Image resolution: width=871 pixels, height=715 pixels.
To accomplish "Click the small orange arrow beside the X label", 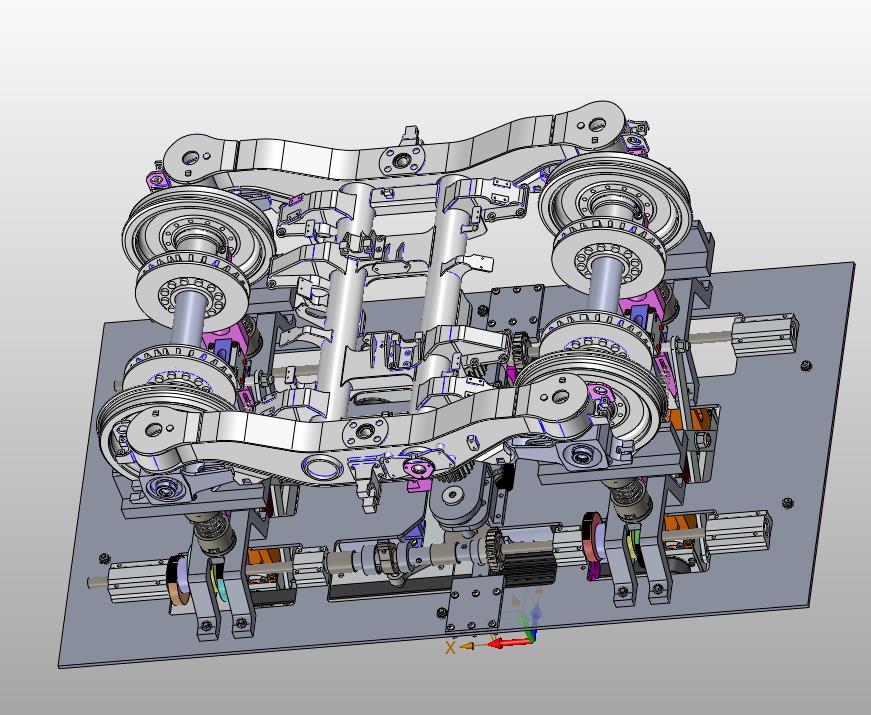I will [x=467, y=646].
